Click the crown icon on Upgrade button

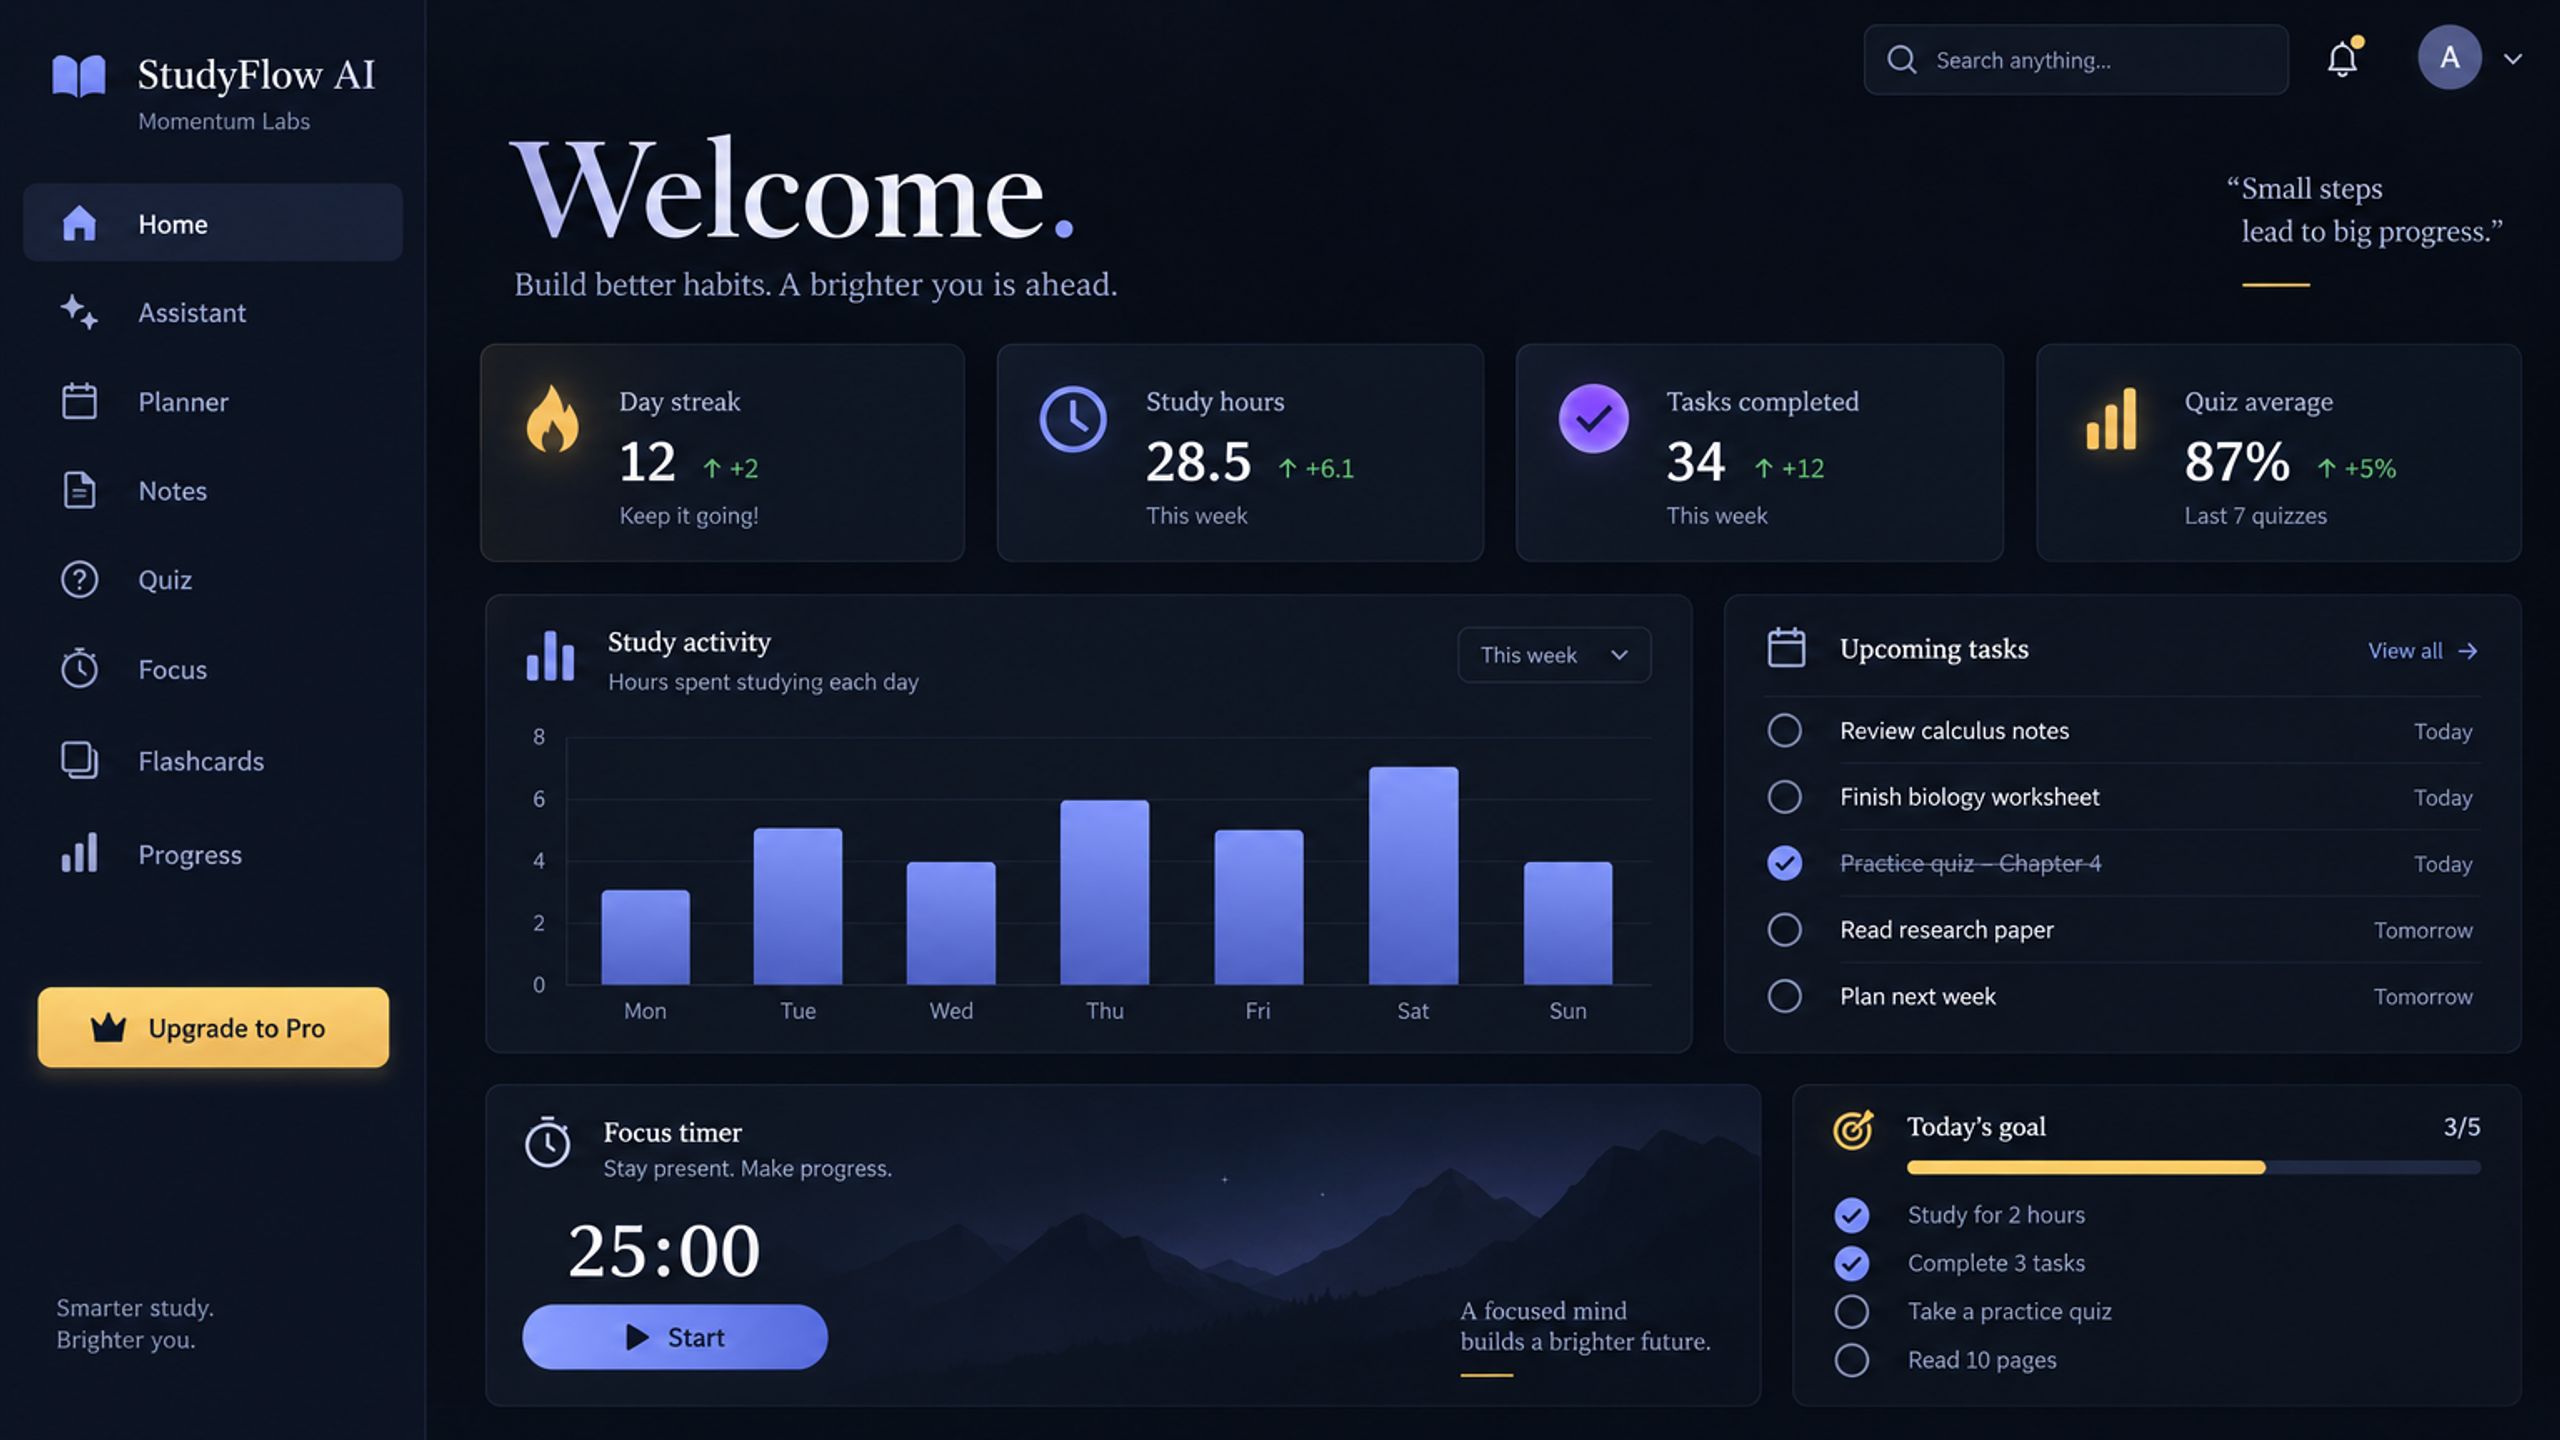[x=108, y=1027]
